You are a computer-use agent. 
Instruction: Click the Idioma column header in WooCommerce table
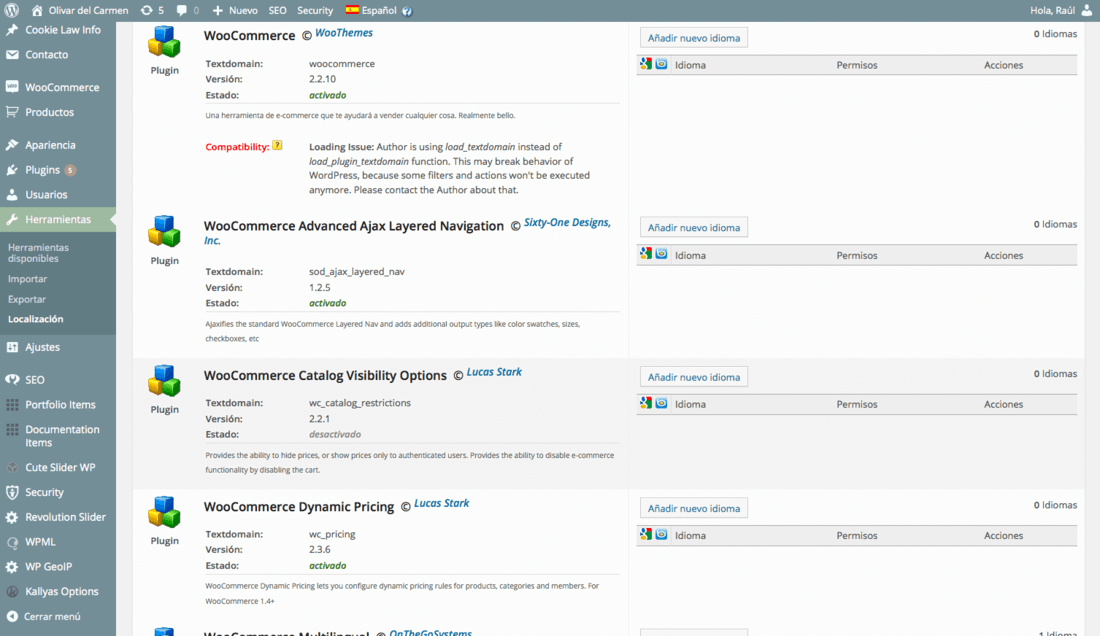tap(690, 65)
